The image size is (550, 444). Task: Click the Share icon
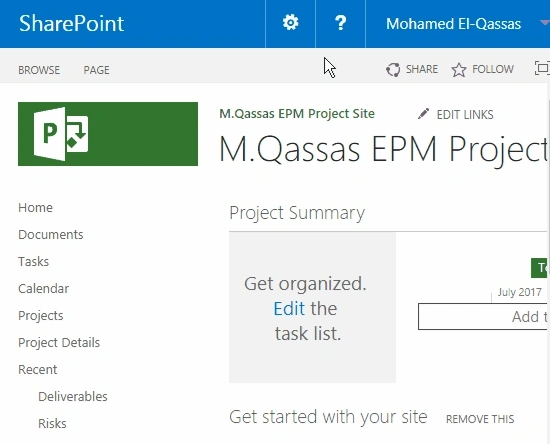pos(393,69)
